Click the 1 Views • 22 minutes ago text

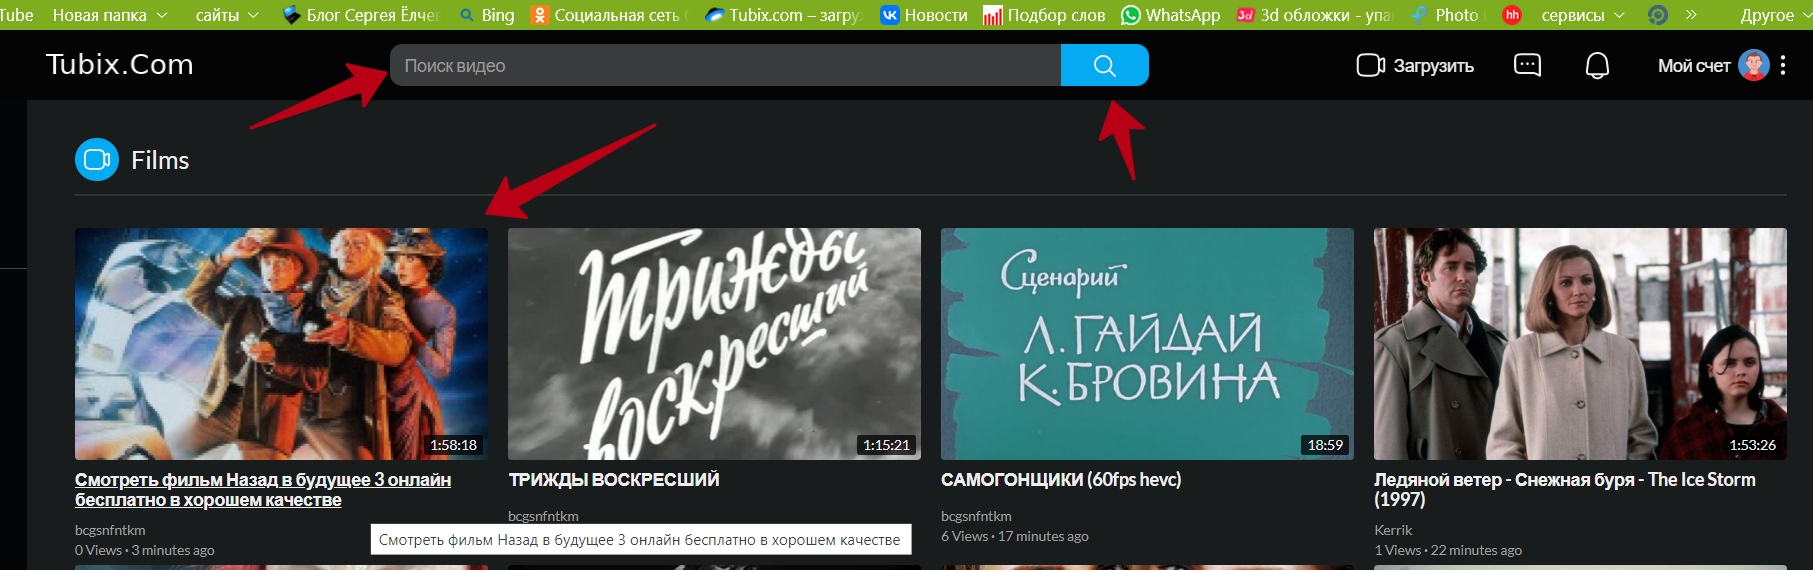[1448, 550]
